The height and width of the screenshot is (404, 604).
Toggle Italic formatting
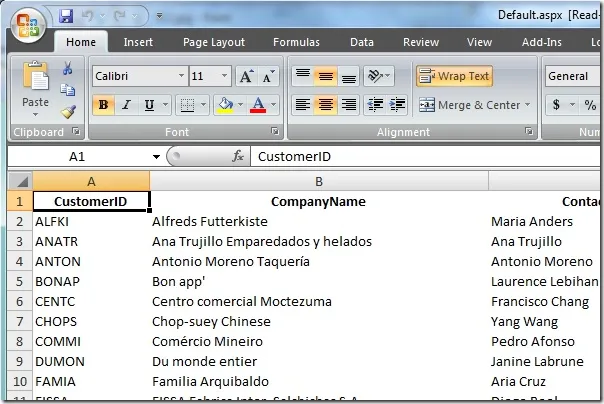(126, 105)
